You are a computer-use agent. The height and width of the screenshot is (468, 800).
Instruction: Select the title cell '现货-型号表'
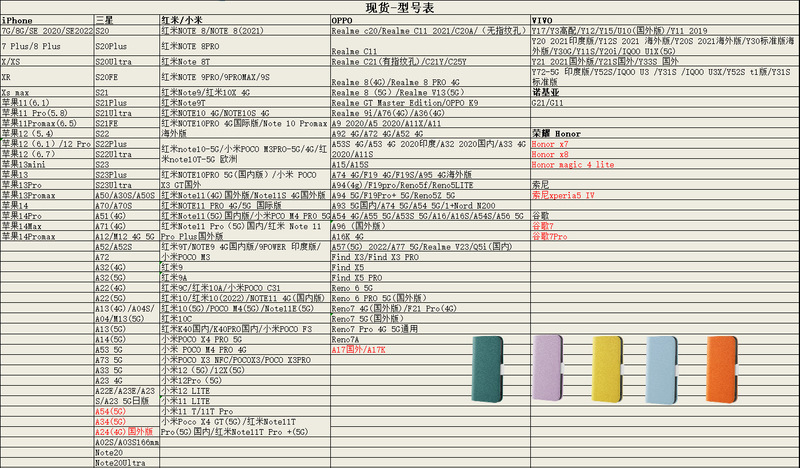click(400, 8)
